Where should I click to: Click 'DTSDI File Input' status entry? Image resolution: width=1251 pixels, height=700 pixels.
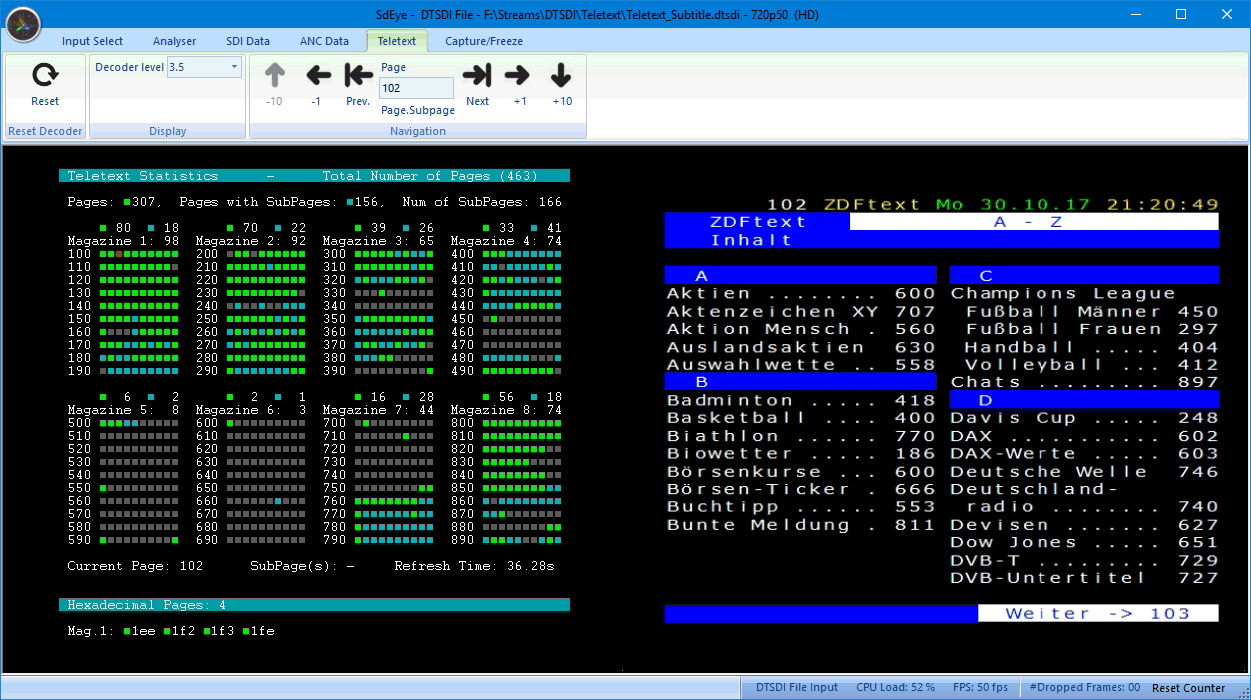797,688
